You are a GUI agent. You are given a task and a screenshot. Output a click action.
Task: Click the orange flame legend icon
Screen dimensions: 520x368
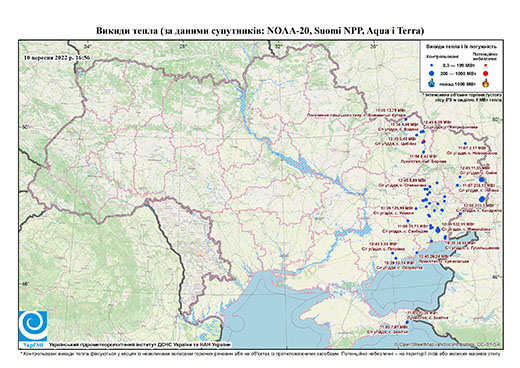coord(486,83)
